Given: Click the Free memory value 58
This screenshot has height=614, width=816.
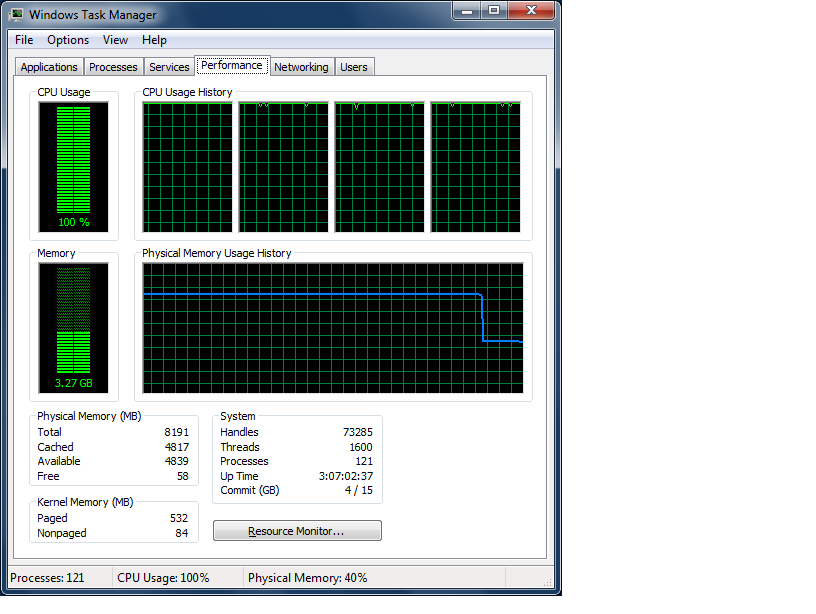Looking at the screenshot, I should tap(183, 476).
